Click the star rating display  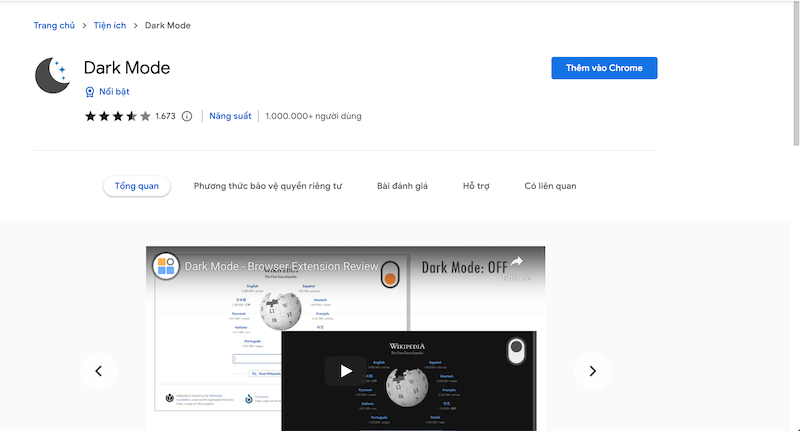(118, 116)
